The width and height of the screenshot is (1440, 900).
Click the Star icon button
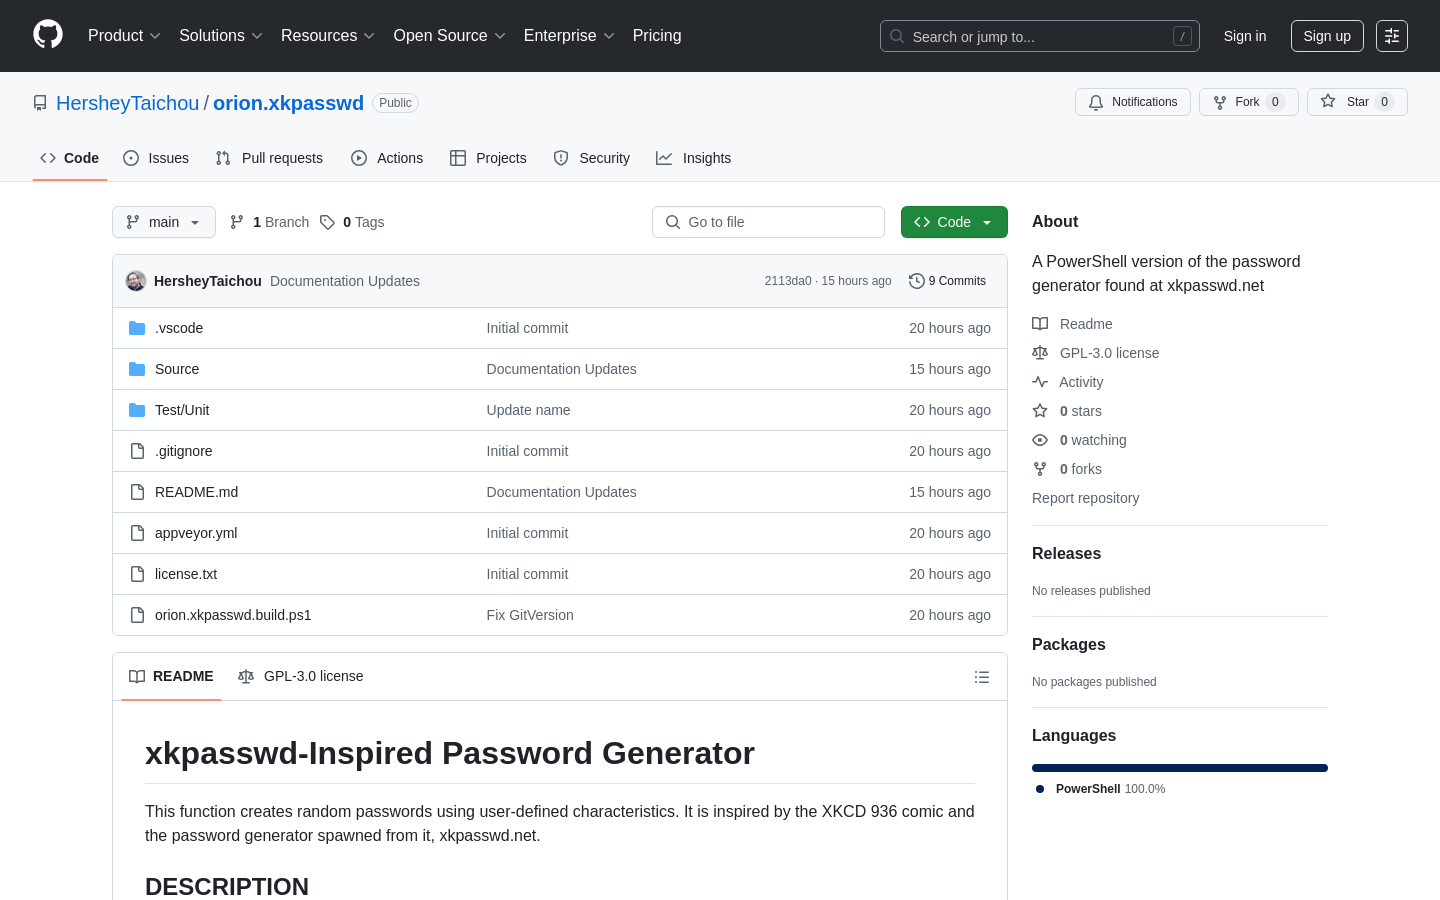(x=1328, y=101)
